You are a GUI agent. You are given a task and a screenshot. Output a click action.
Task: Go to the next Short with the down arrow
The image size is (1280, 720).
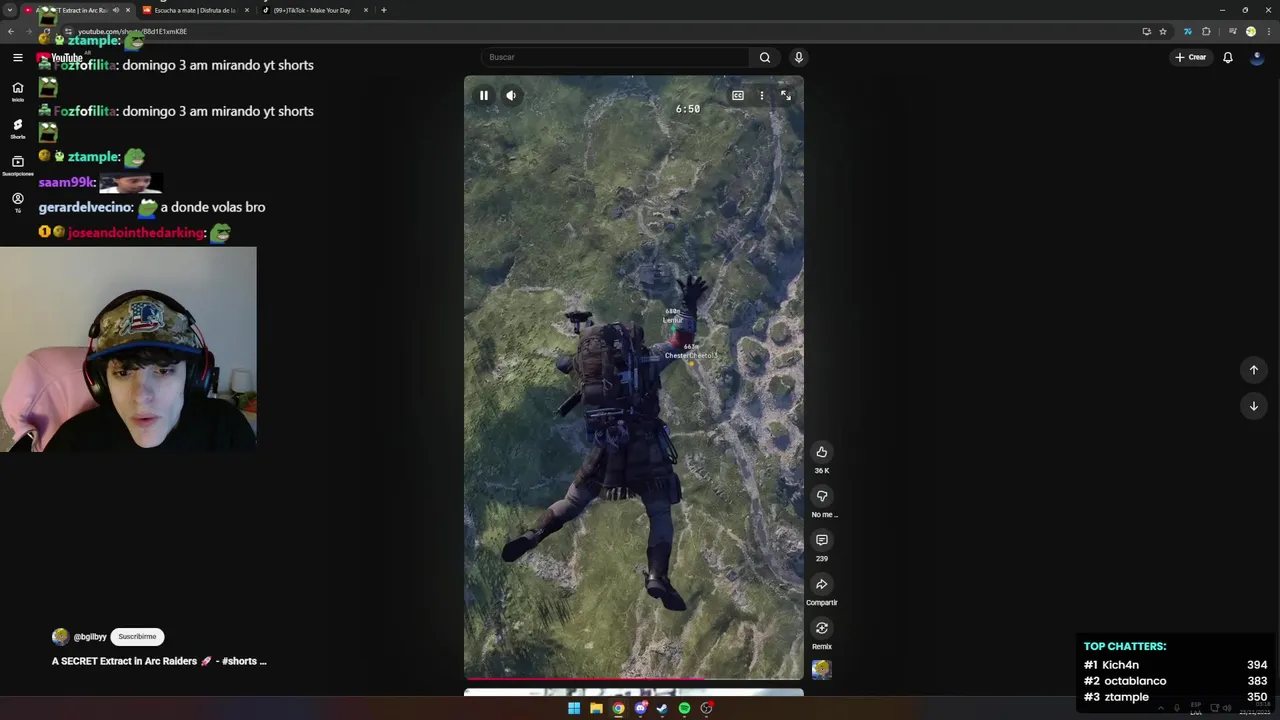click(x=1254, y=406)
